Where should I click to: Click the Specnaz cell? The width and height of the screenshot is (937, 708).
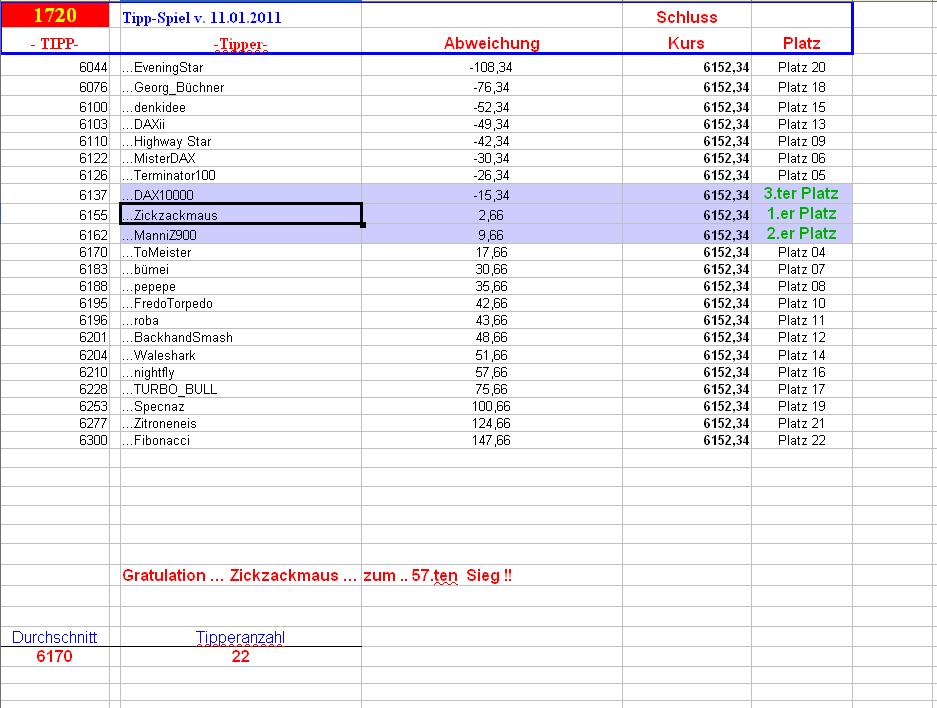coord(241,406)
